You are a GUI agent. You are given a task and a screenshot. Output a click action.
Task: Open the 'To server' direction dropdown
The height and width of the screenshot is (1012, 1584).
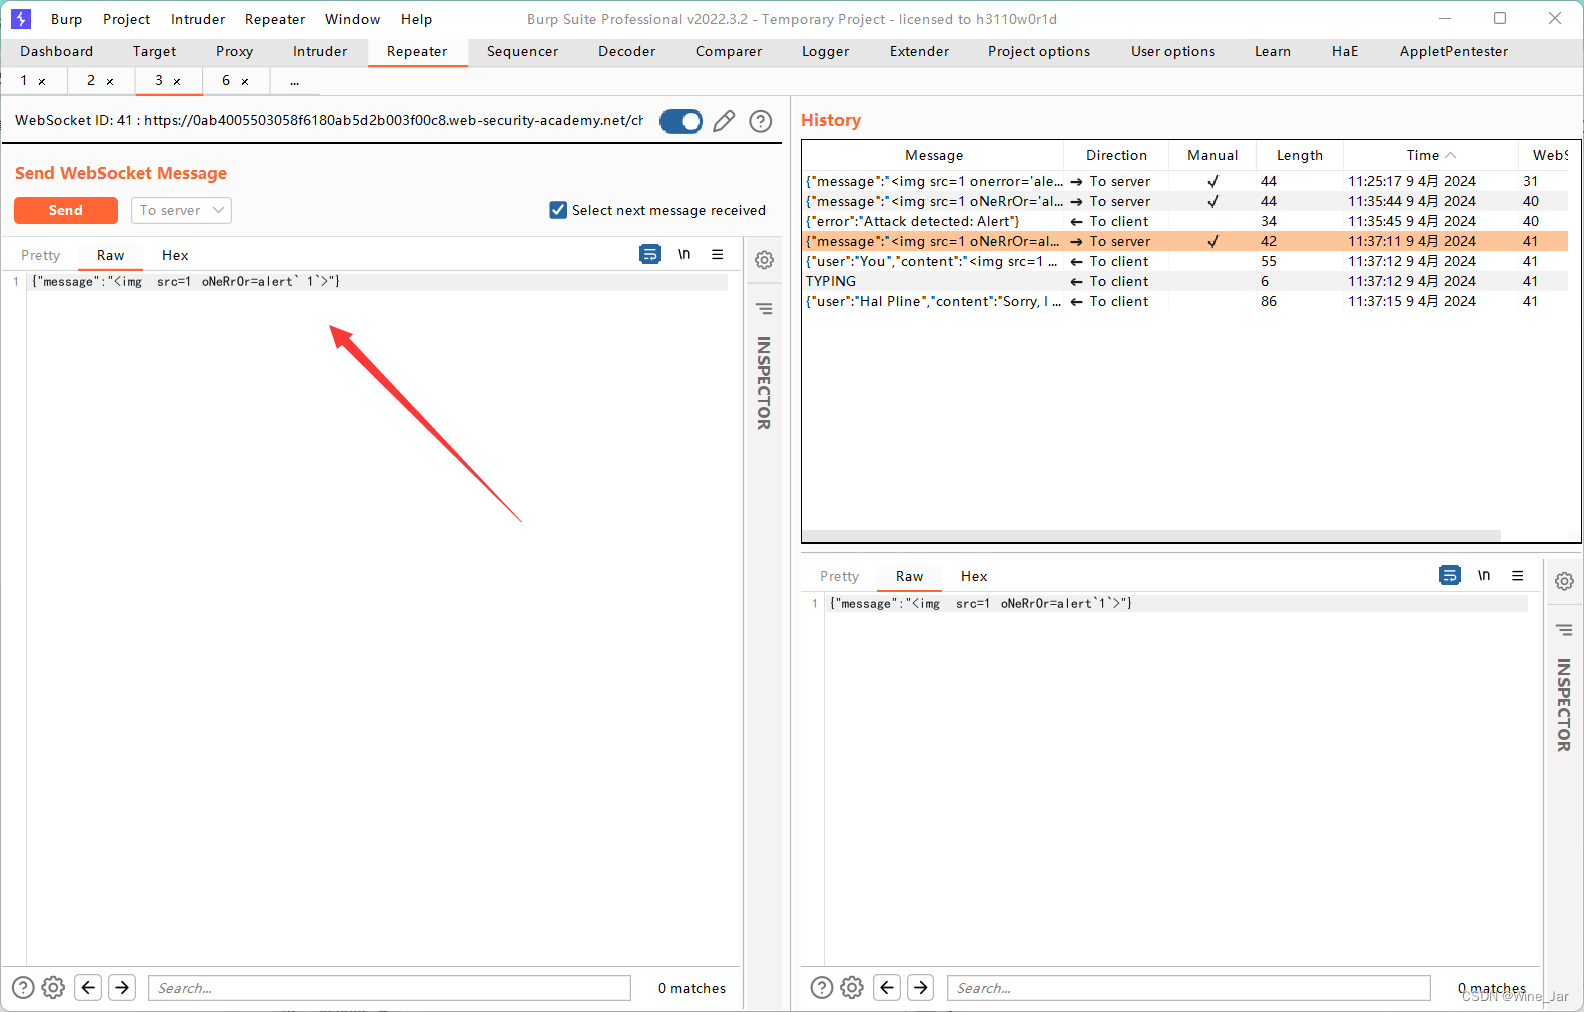181,210
